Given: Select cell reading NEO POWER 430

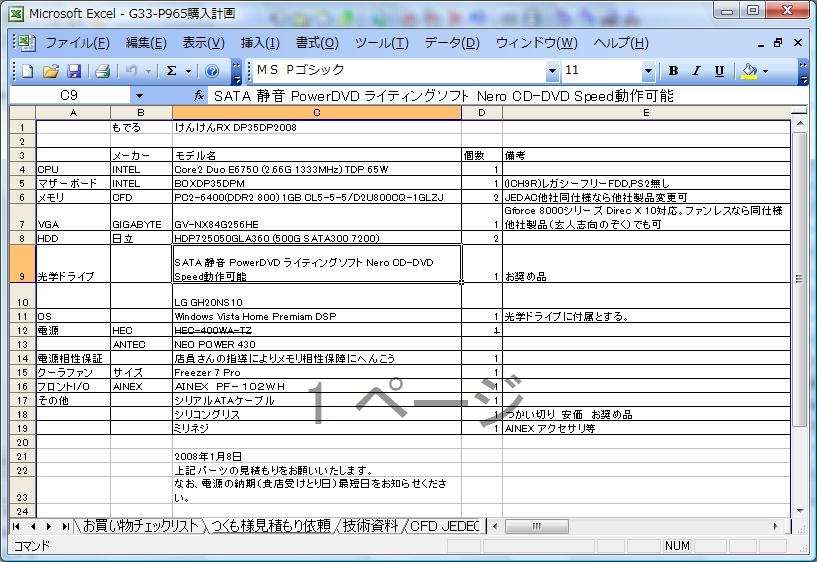Looking at the screenshot, I should tap(317, 344).
